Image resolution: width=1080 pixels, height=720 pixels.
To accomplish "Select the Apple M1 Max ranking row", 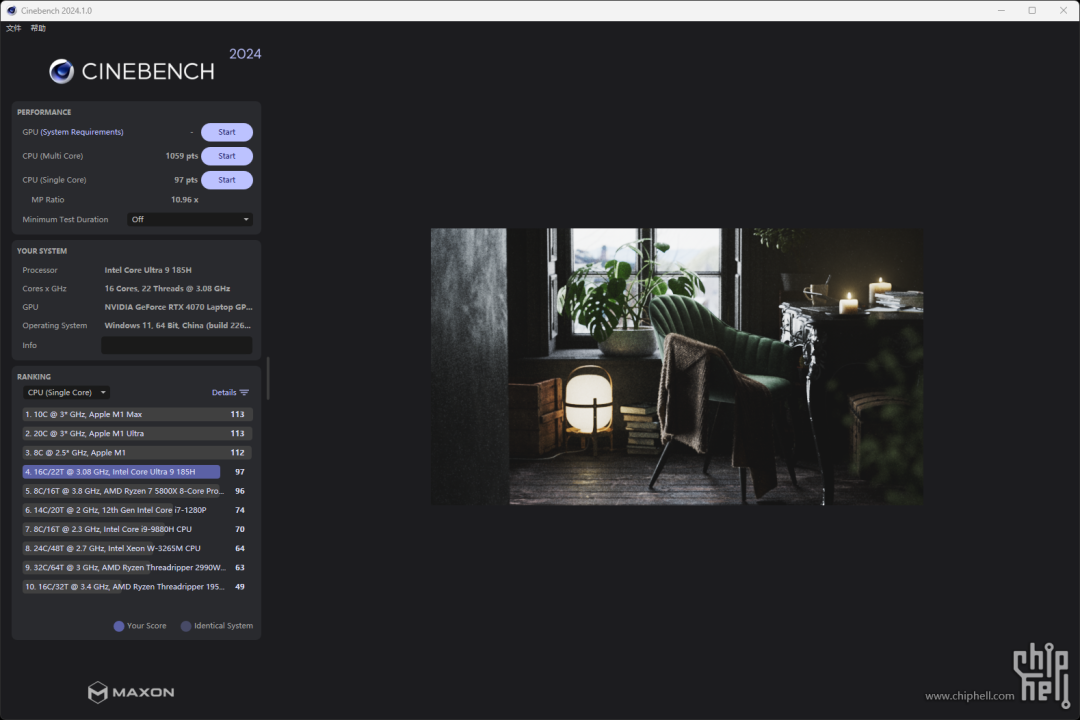I will (138, 414).
